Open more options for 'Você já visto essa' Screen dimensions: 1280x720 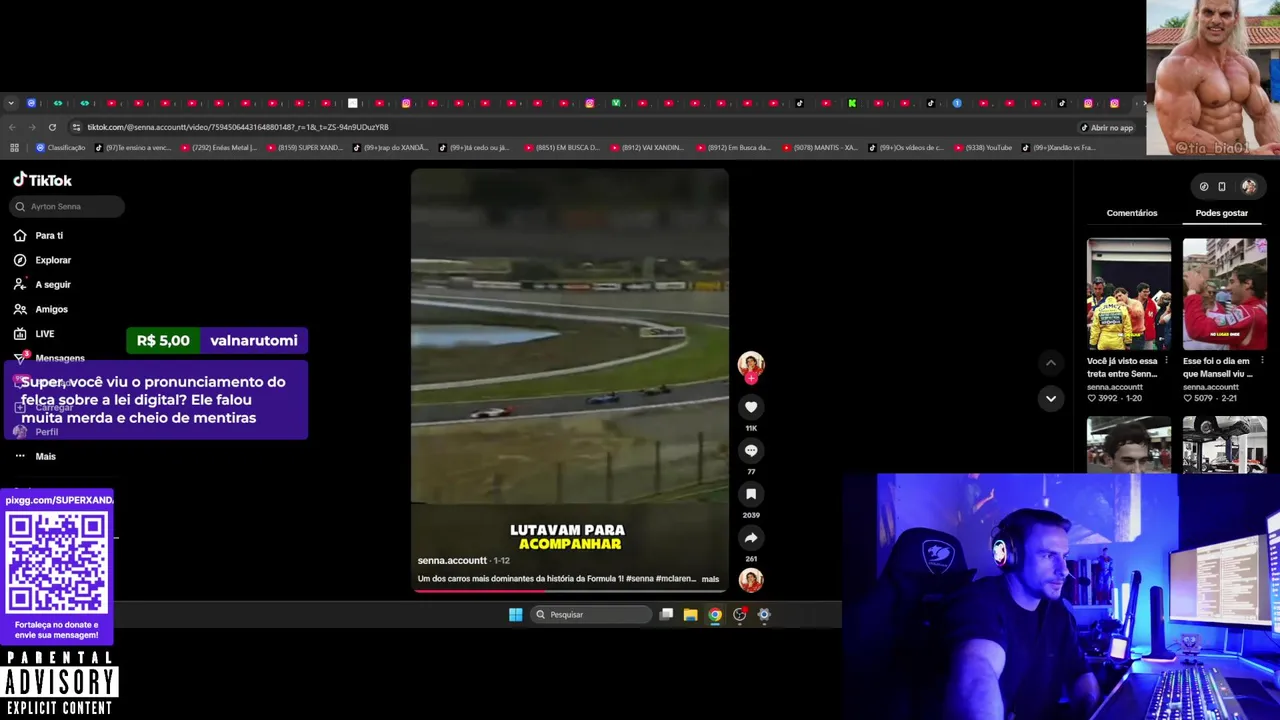[1167, 361]
